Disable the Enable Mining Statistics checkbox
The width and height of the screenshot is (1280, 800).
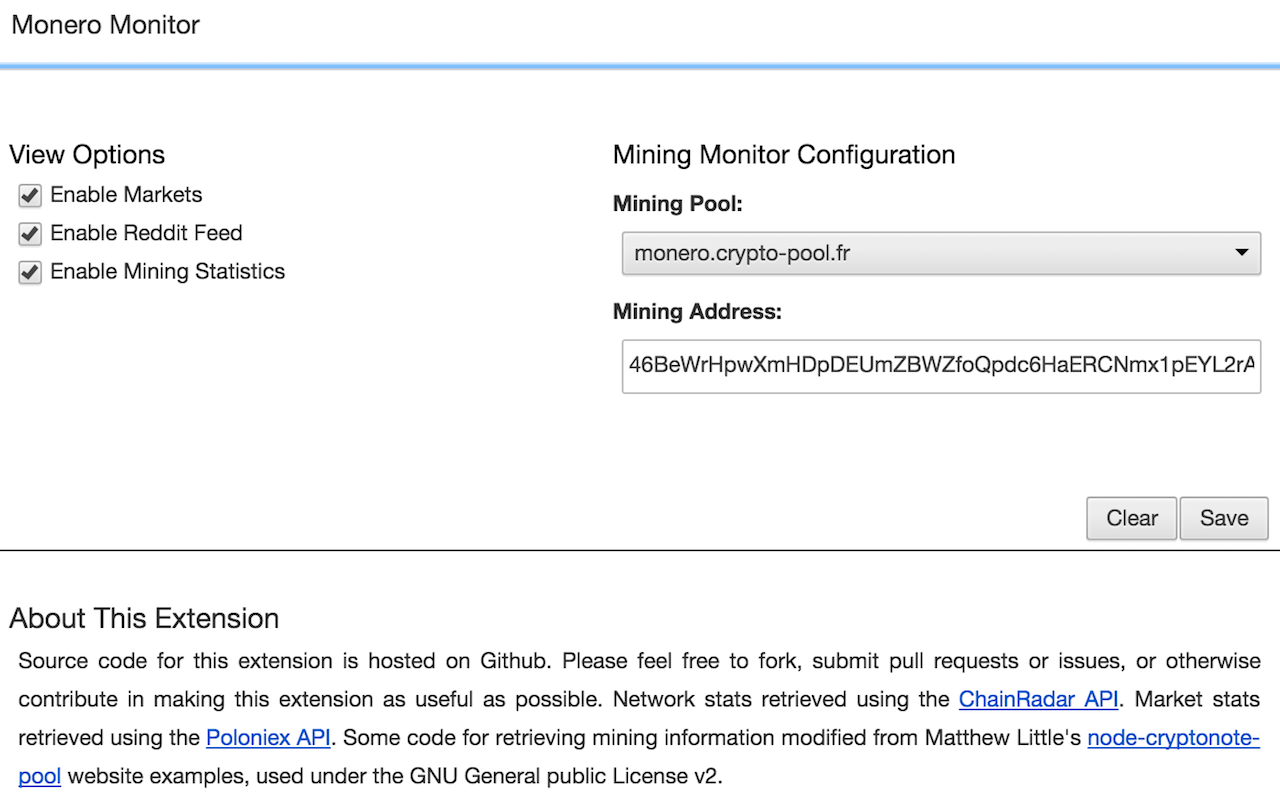coord(30,272)
